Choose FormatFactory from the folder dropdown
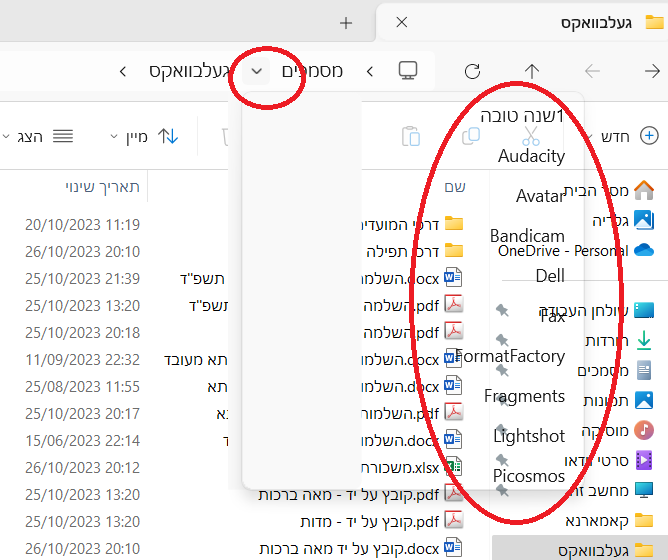The width and height of the screenshot is (668, 560). click(x=510, y=356)
